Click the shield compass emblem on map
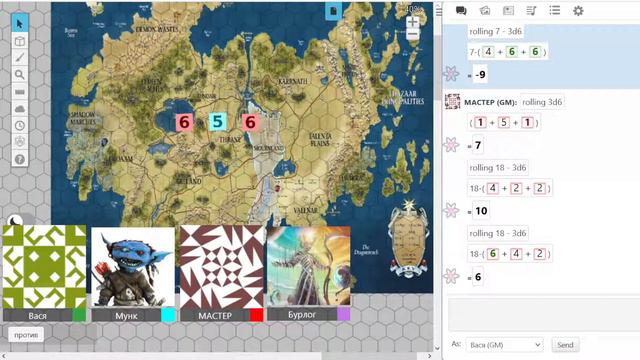 point(409,240)
